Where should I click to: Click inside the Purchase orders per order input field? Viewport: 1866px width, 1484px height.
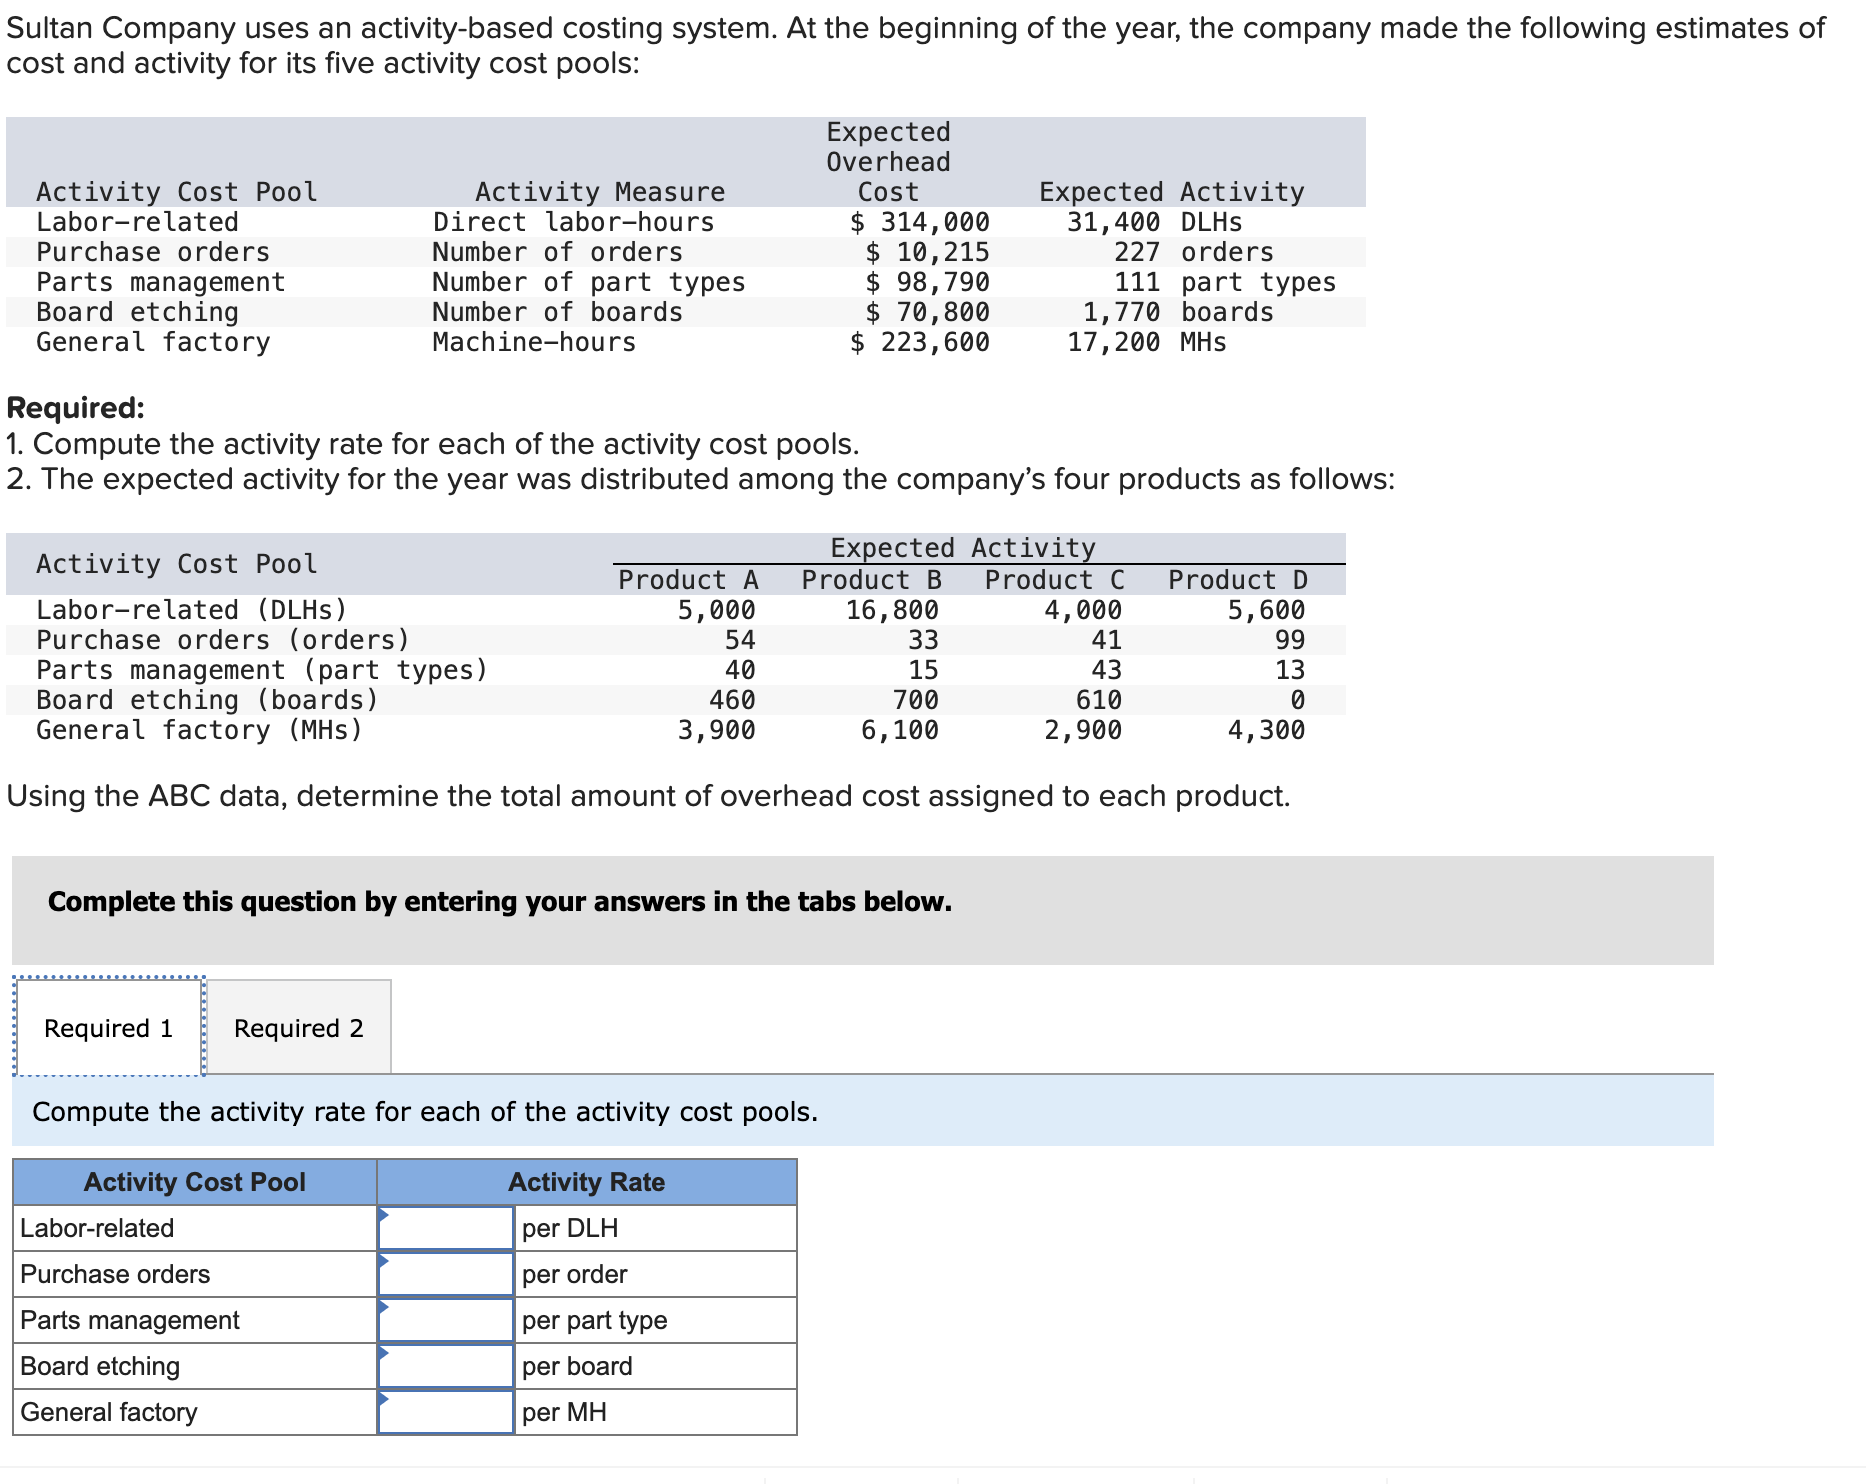click(445, 1274)
